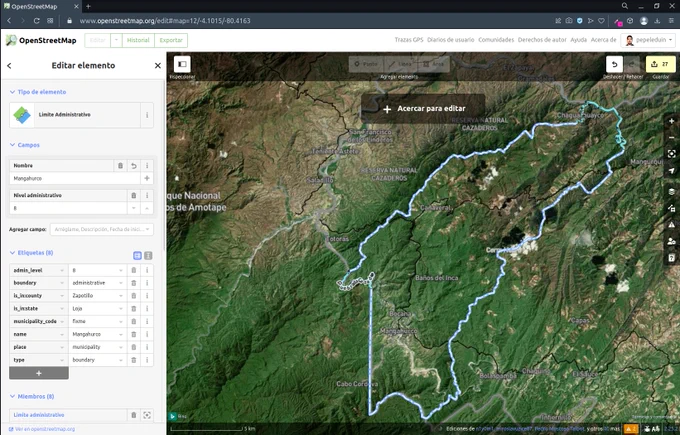Switch tags to text view
The height and width of the screenshot is (435, 680).
click(148, 255)
